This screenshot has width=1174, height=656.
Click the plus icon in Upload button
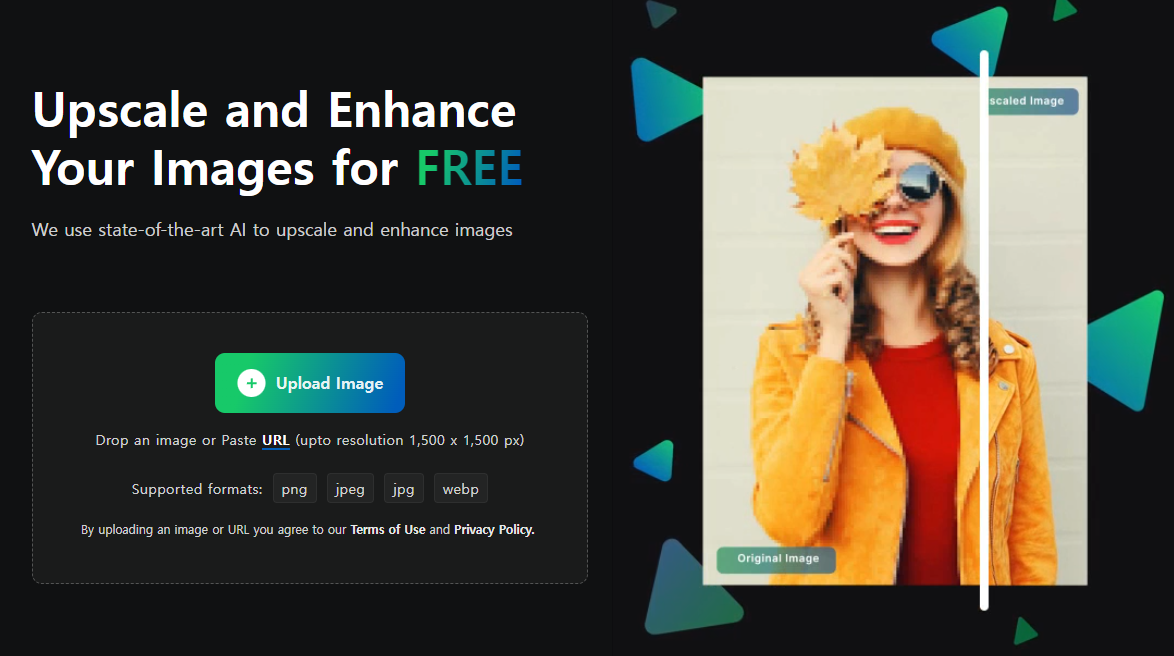coord(252,383)
